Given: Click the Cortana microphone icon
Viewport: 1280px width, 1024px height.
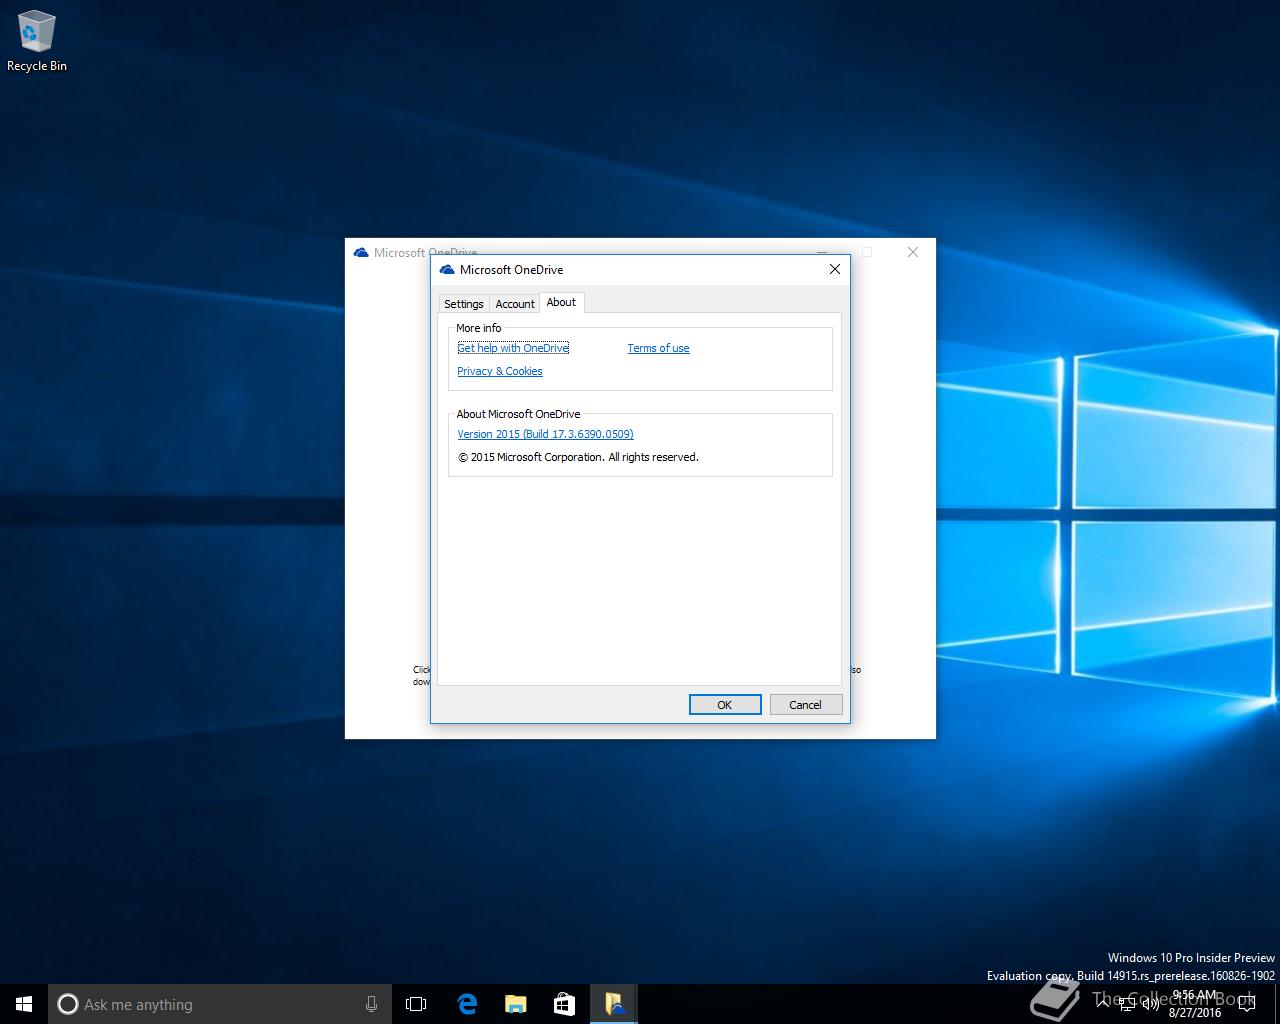Looking at the screenshot, I should click(x=371, y=1004).
